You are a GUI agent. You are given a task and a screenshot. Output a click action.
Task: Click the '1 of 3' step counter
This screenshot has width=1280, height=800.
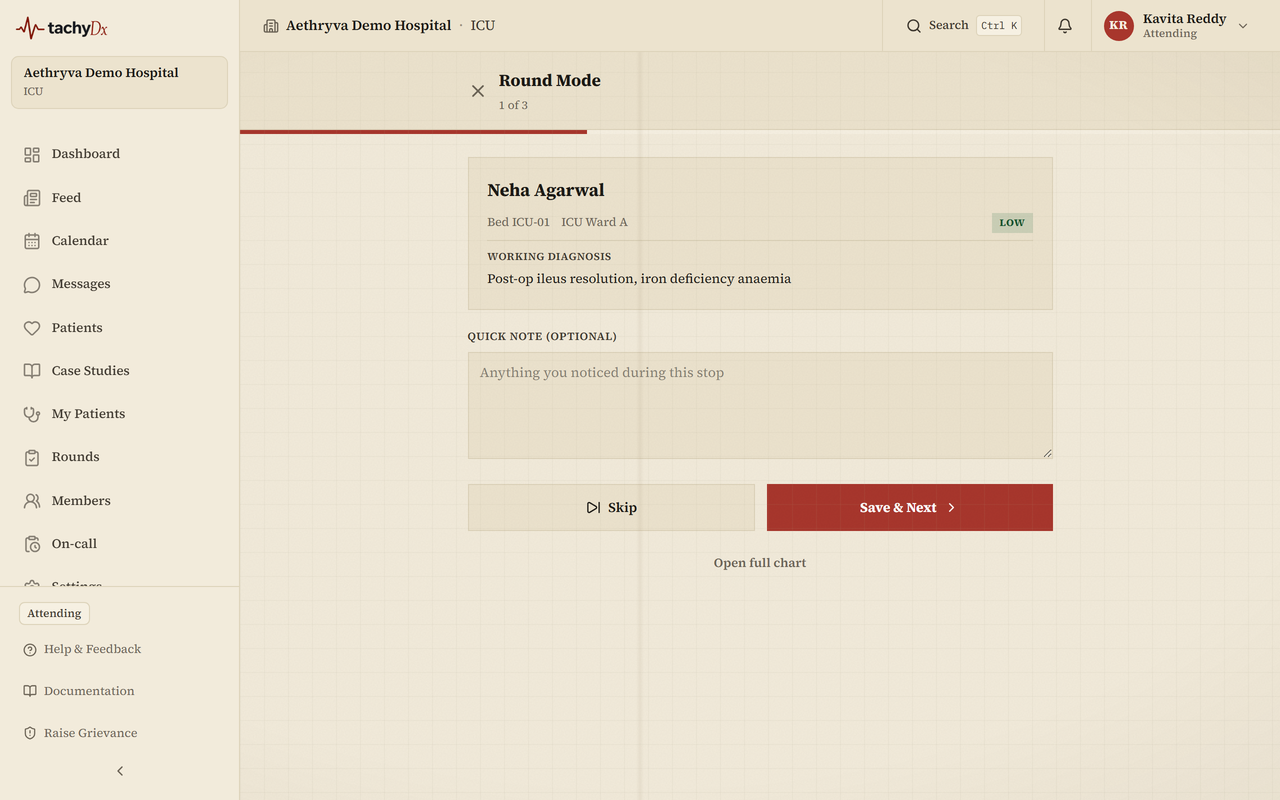pyautogui.click(x=513, y=105)
